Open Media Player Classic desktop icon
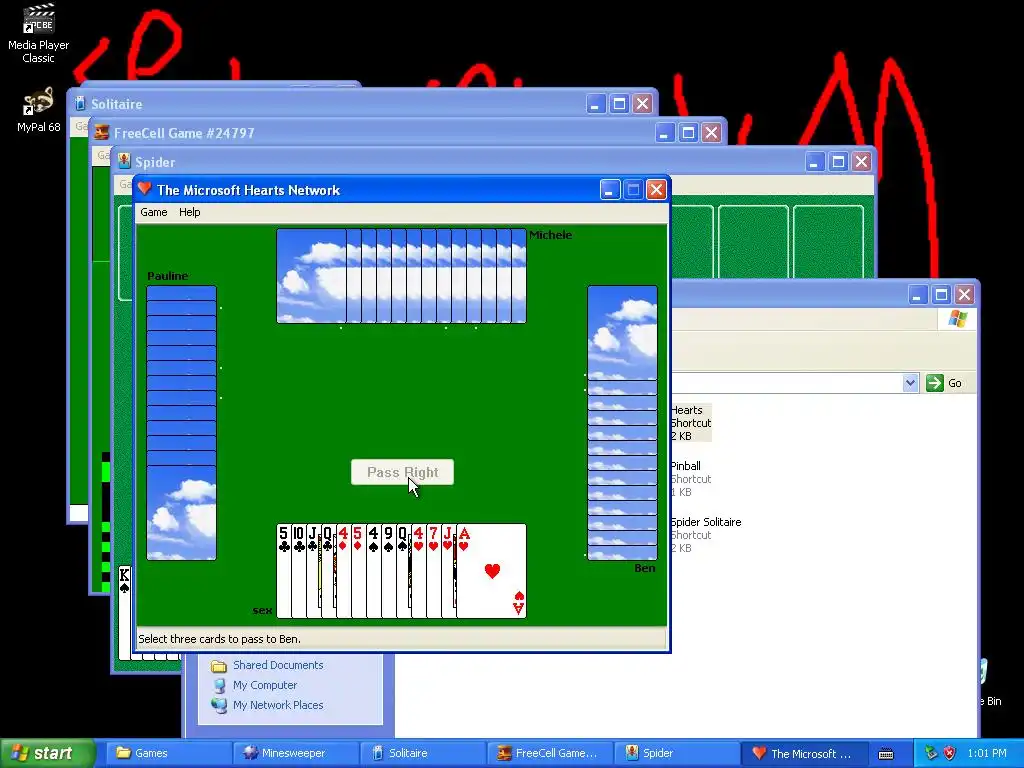 [x=39, y=34]
